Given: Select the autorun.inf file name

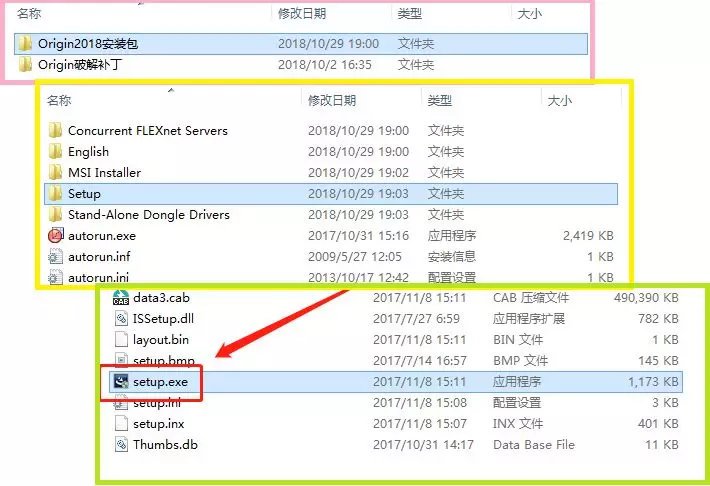Looking at the screenshot, I should 99,256.
